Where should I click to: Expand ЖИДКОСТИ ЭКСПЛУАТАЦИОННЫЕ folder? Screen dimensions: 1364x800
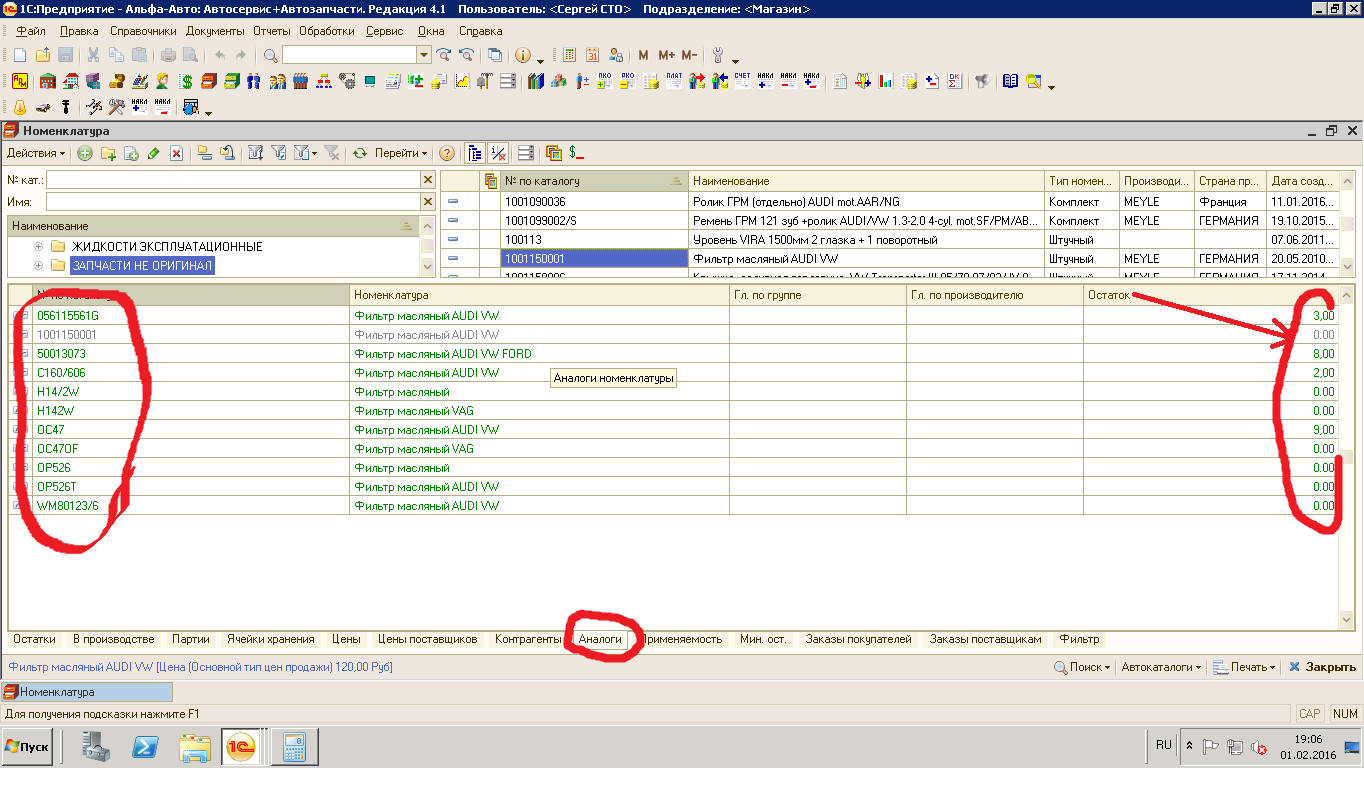(x=39, y=246)
